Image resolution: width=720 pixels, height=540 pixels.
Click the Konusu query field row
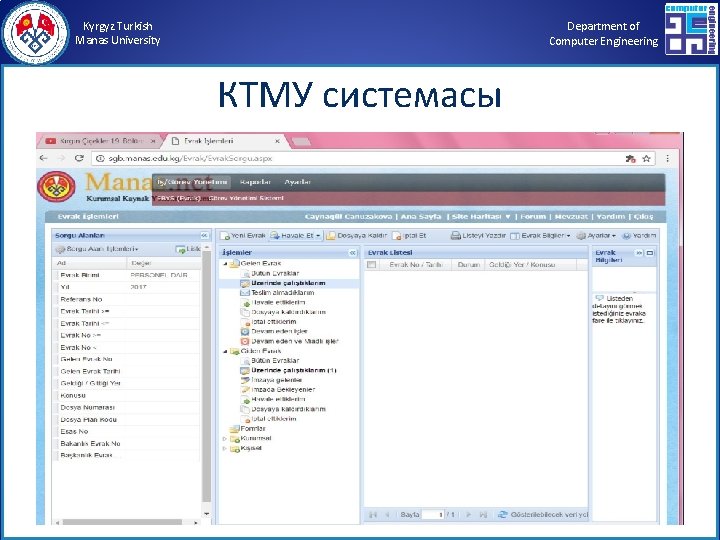[127, 395]
